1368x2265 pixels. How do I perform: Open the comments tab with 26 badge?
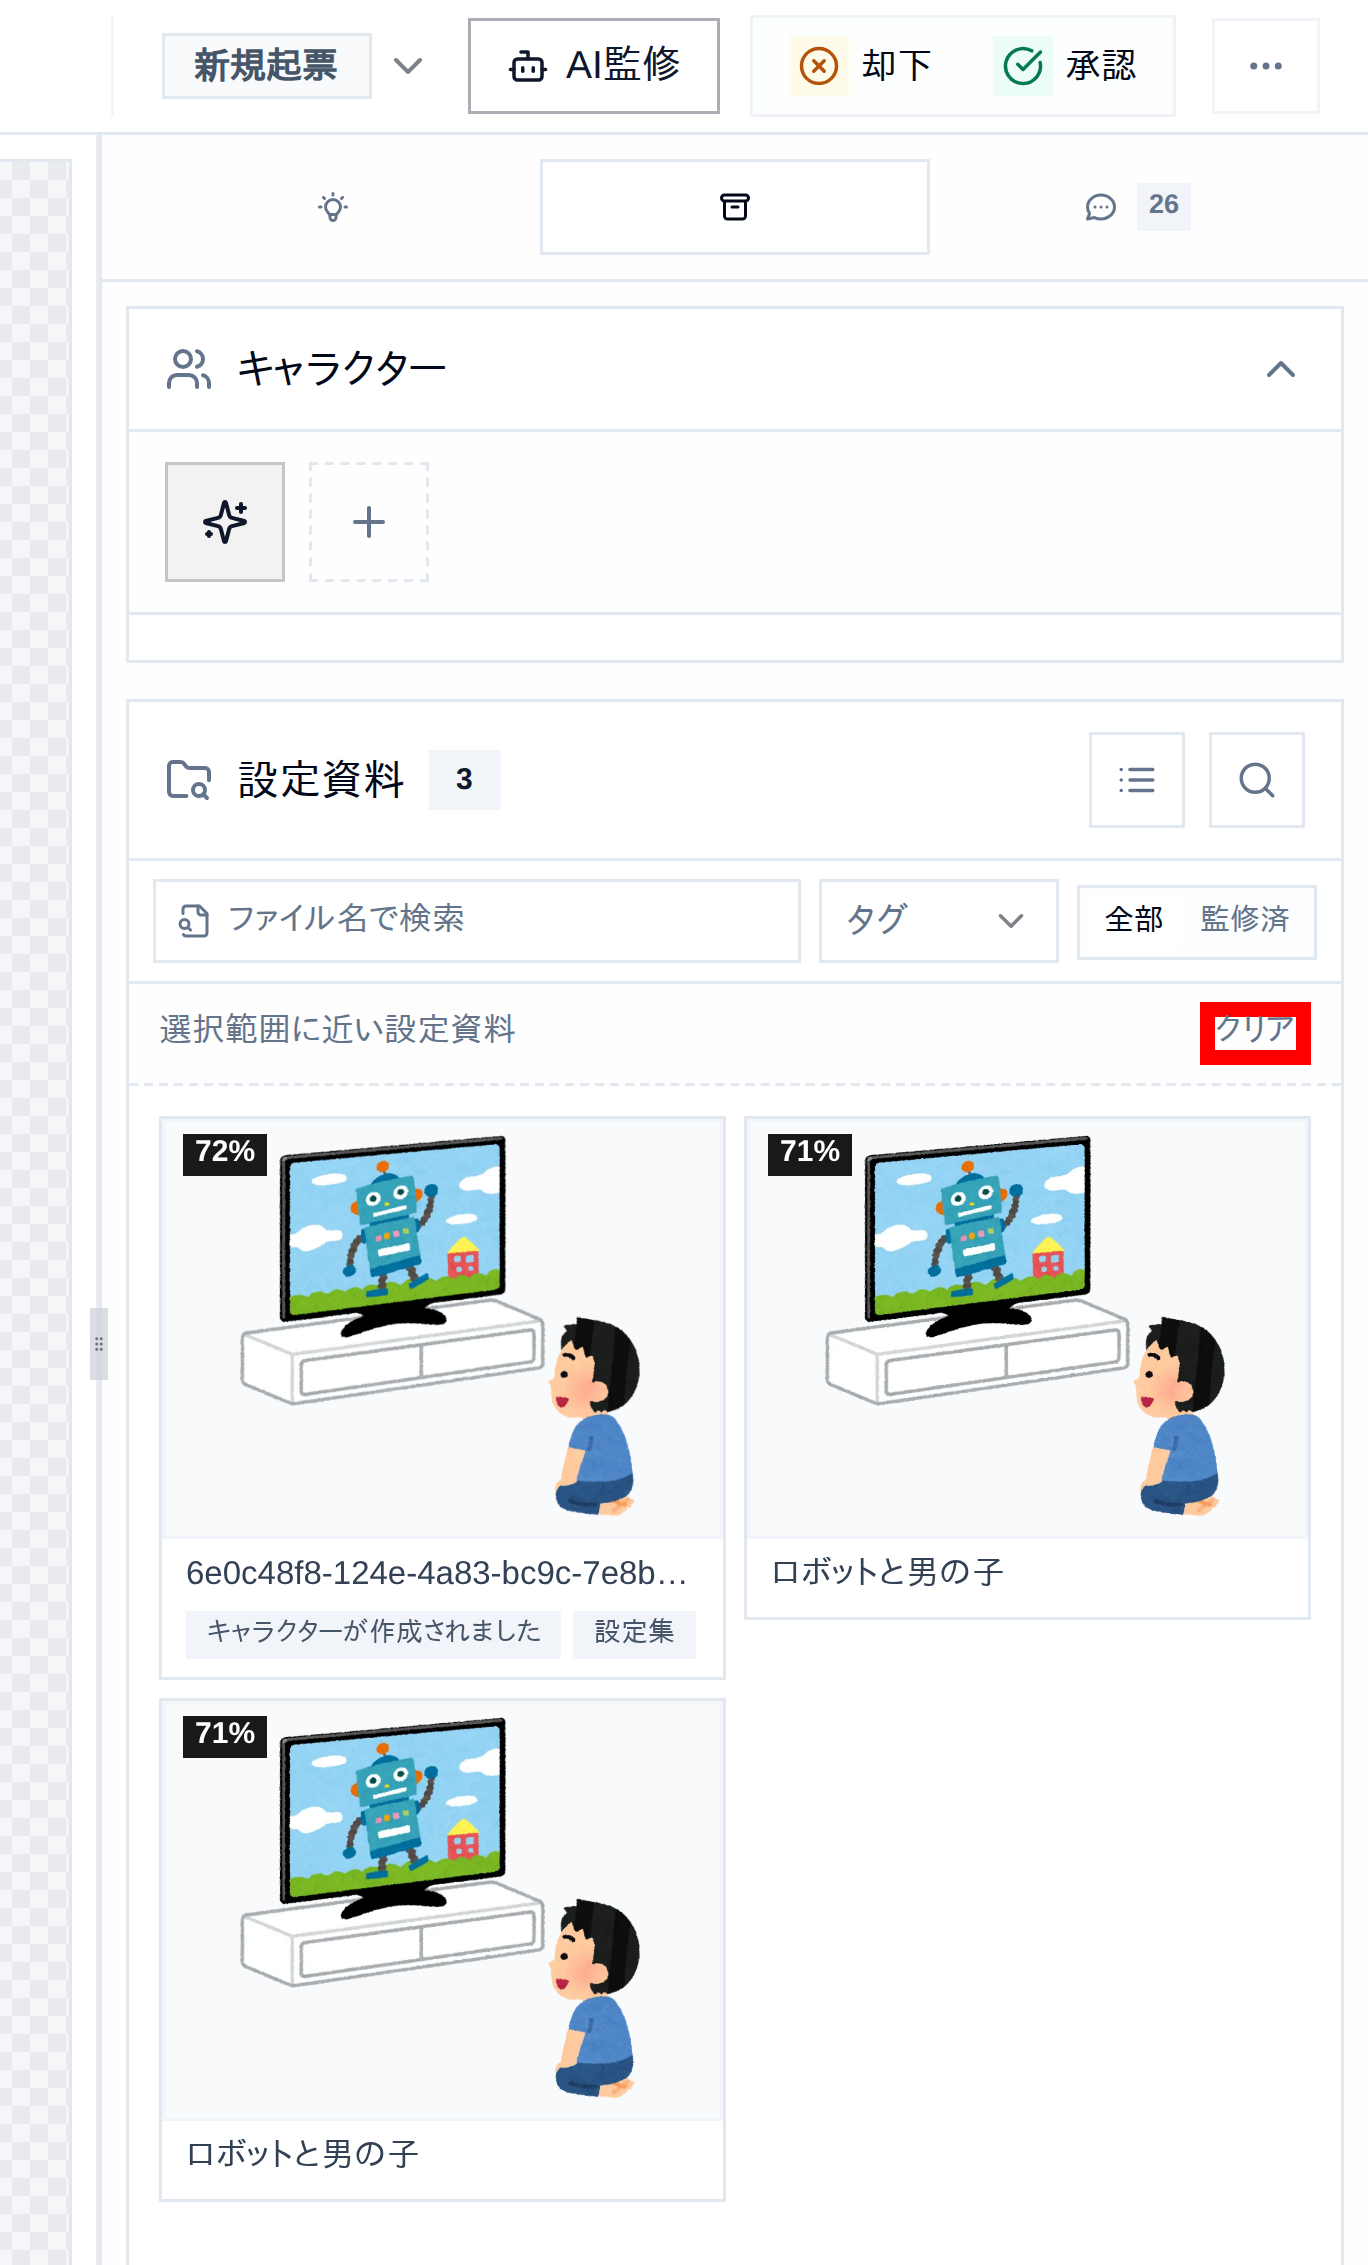tap(1138, 207)
